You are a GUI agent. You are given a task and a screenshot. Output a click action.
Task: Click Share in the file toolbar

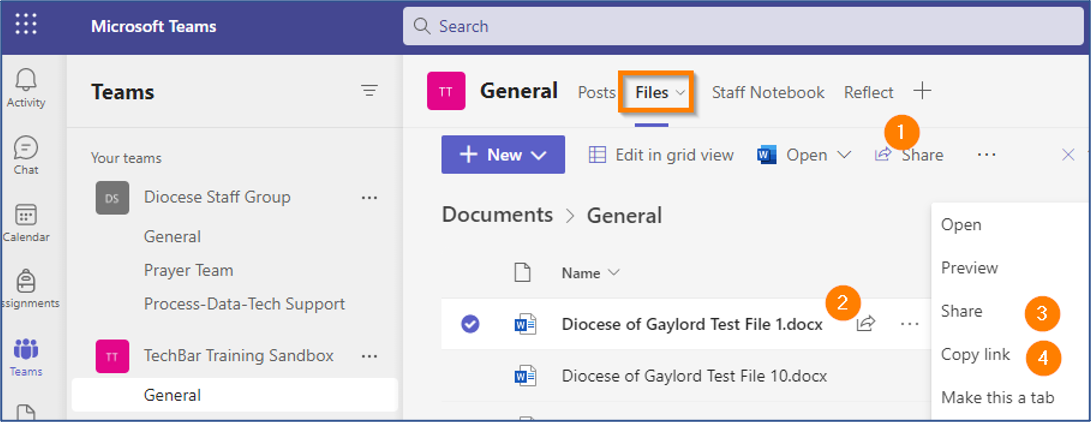pos(909,155)
